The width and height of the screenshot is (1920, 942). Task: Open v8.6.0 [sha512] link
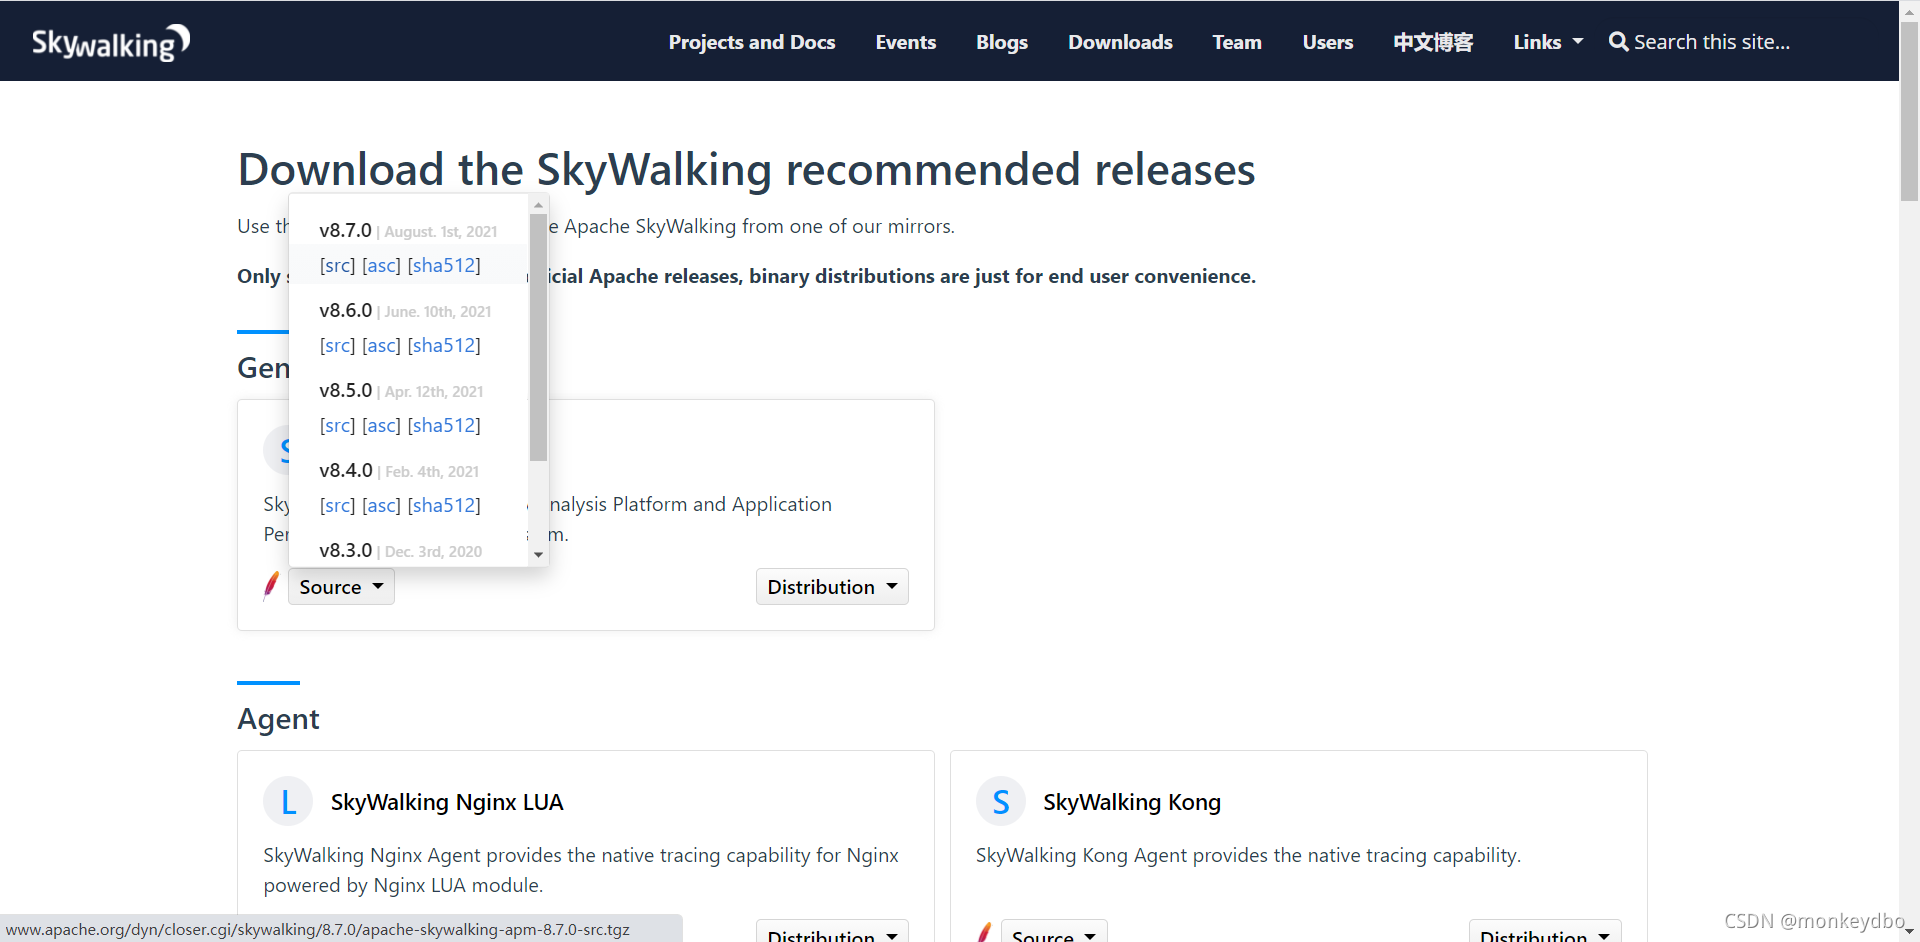(444, 345)
